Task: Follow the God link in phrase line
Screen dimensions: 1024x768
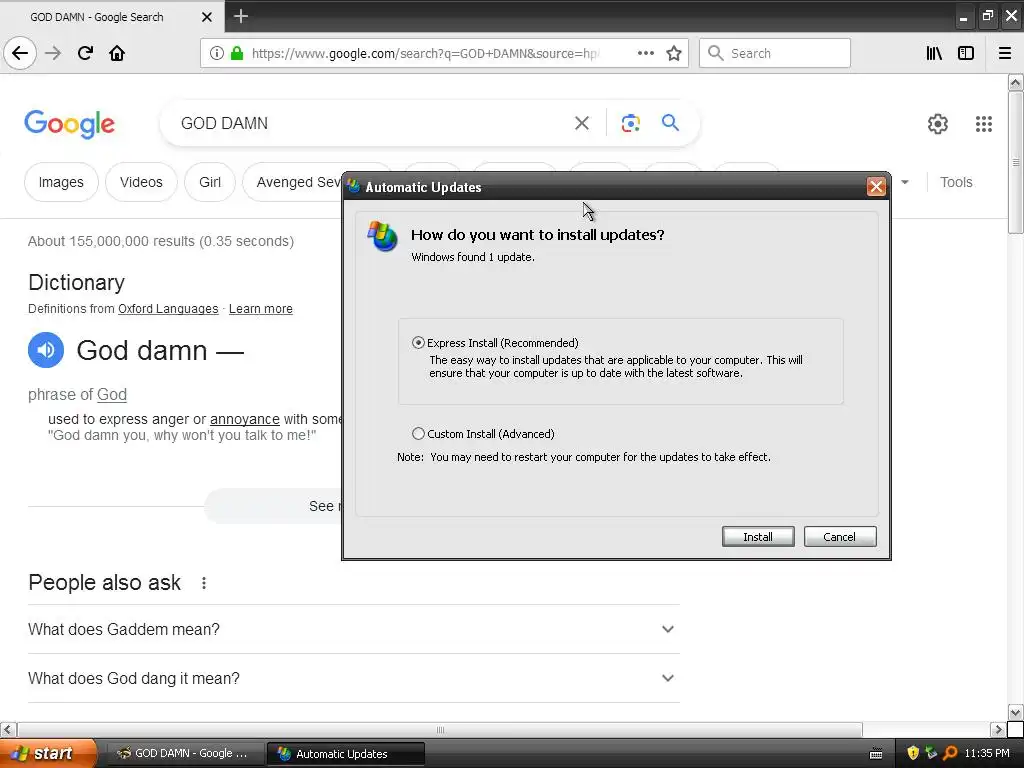Action: click(x=112, y=394)
